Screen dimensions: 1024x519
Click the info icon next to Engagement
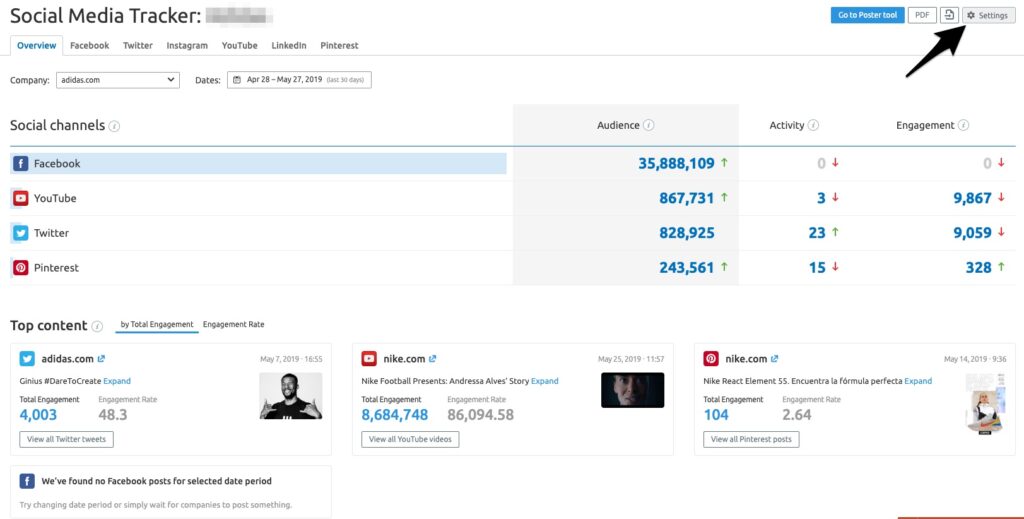click(964, 125)
